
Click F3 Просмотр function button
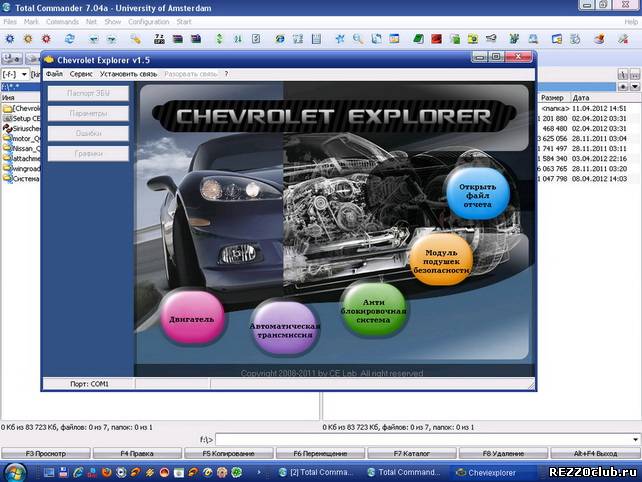tap(46, 453)
